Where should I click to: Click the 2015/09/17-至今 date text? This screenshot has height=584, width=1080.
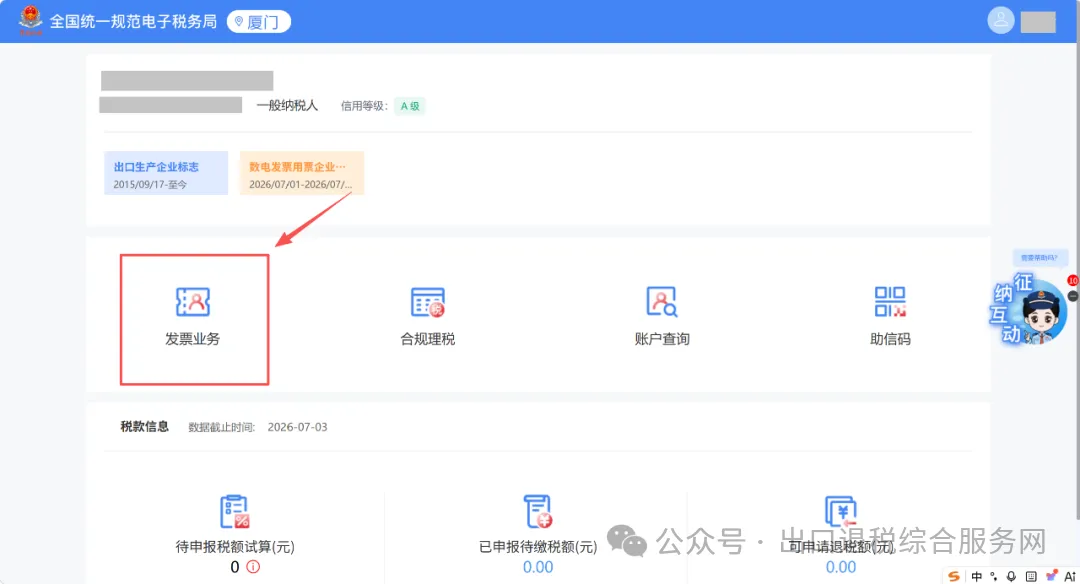(150, 185)
